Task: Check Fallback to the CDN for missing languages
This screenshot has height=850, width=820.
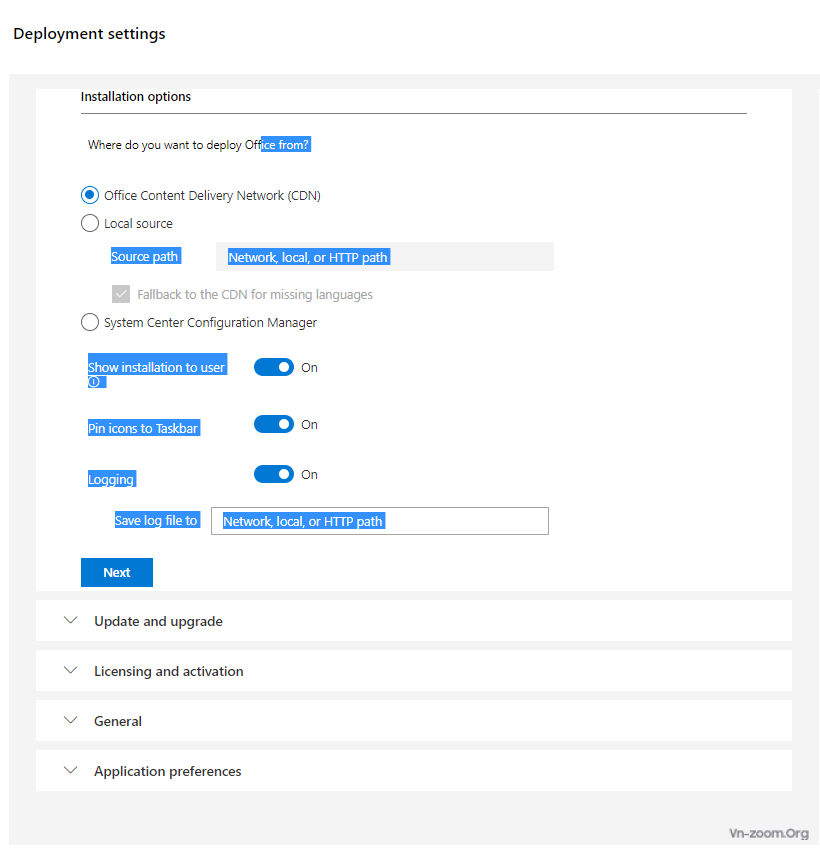Action: click(x=121, y=294)
